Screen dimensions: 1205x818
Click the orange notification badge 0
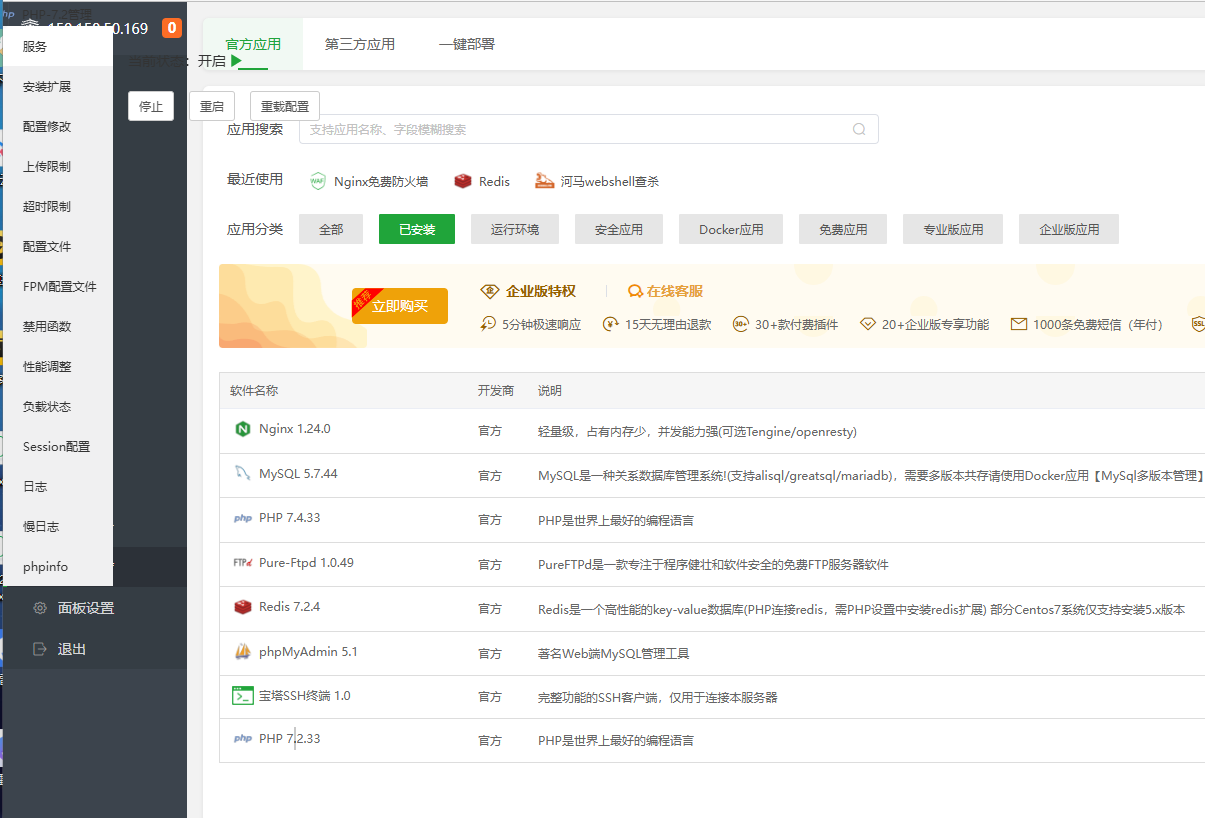tap(172, 28)
